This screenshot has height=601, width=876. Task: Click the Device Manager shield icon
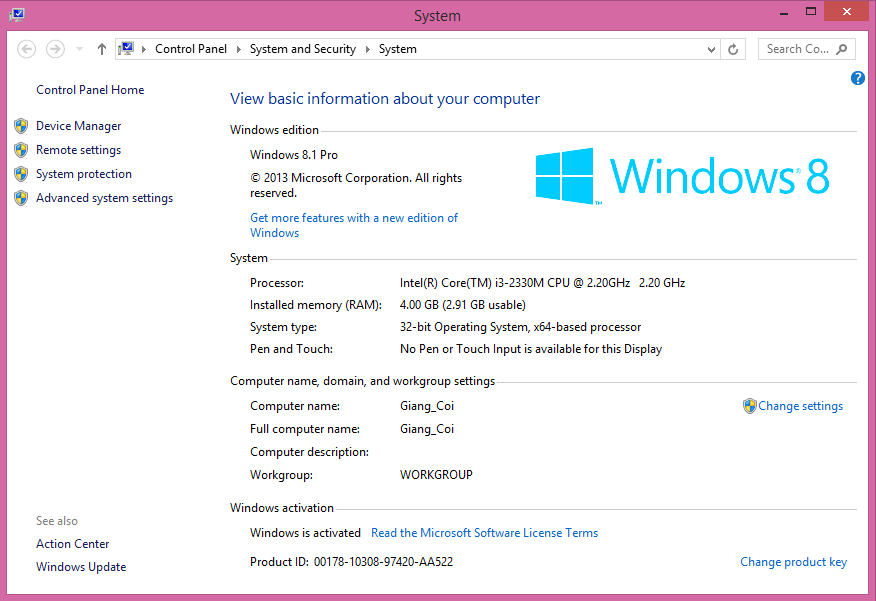click(x=21, y=125)
